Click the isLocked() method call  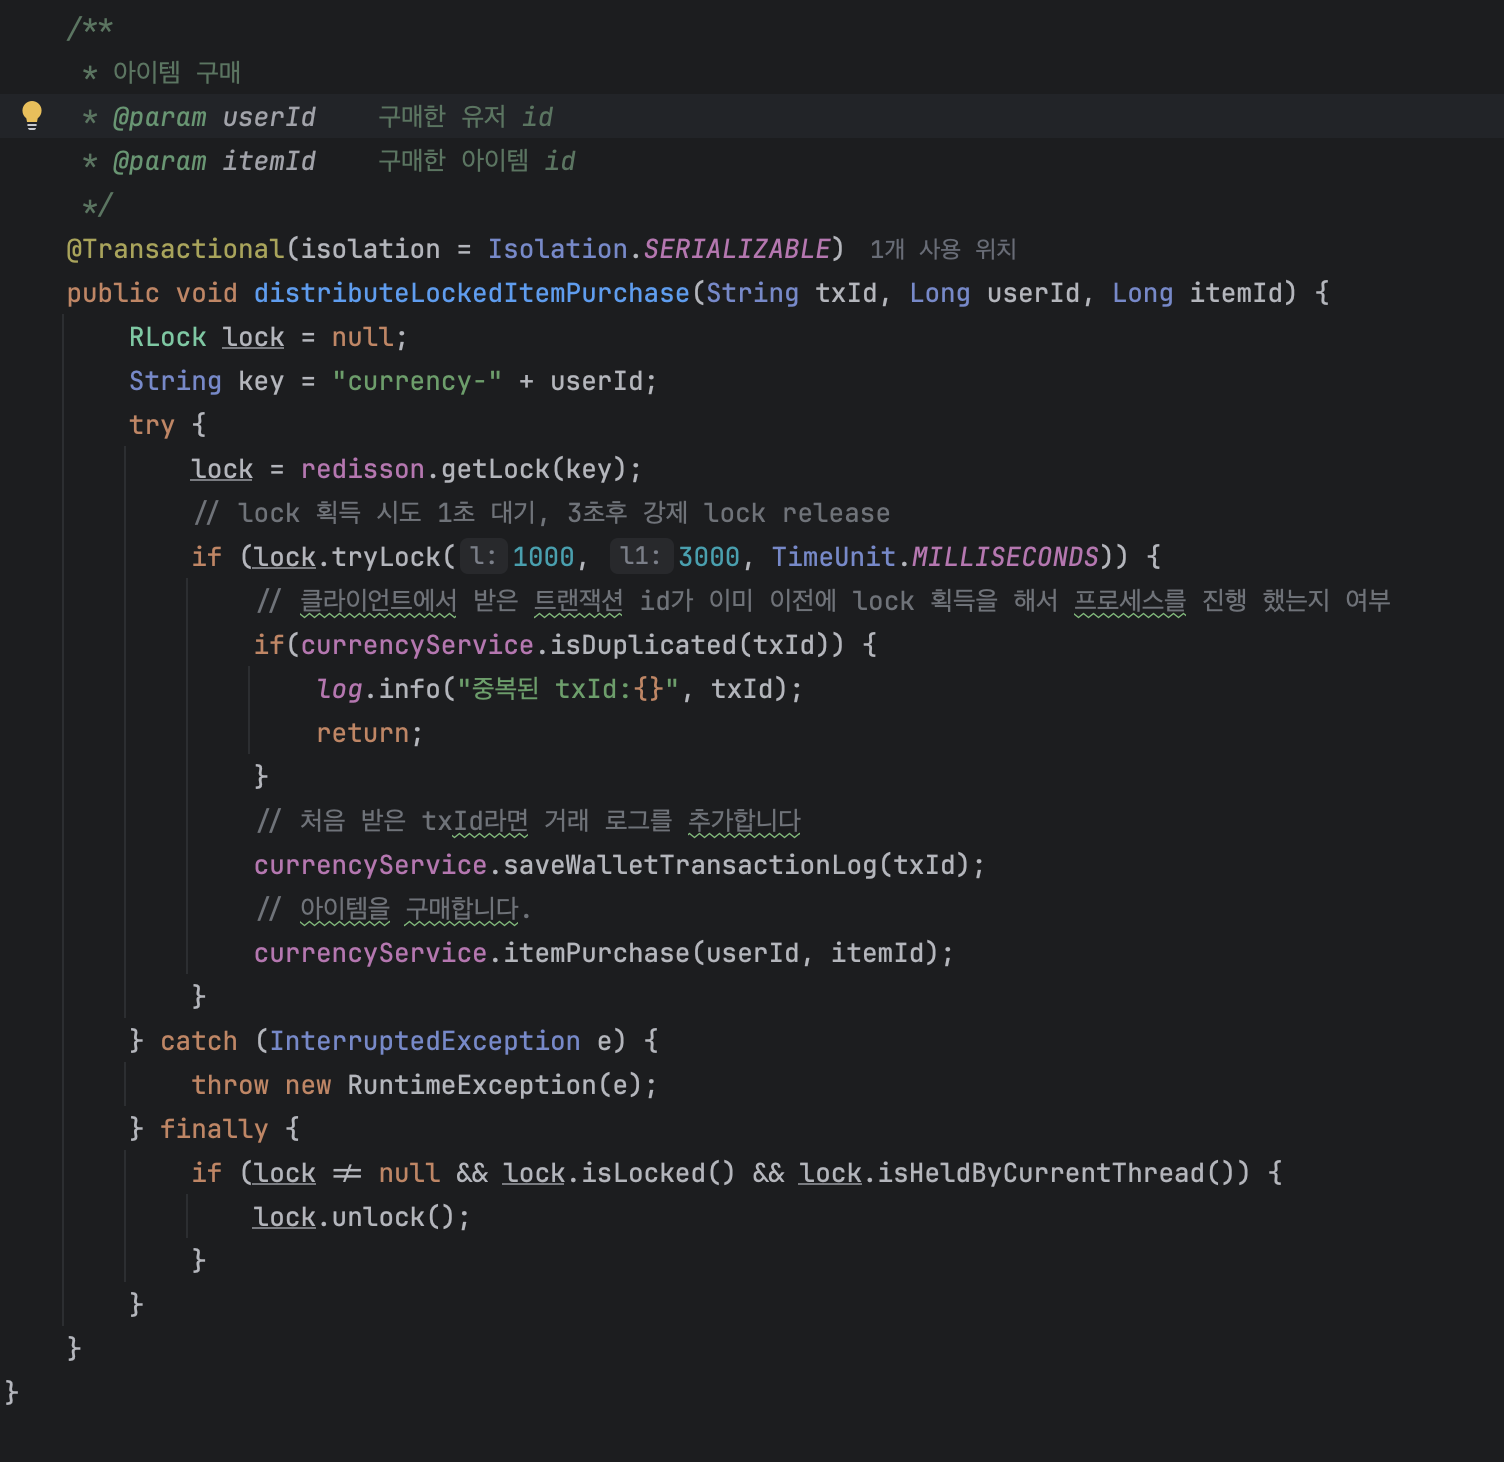(658, 1173)
